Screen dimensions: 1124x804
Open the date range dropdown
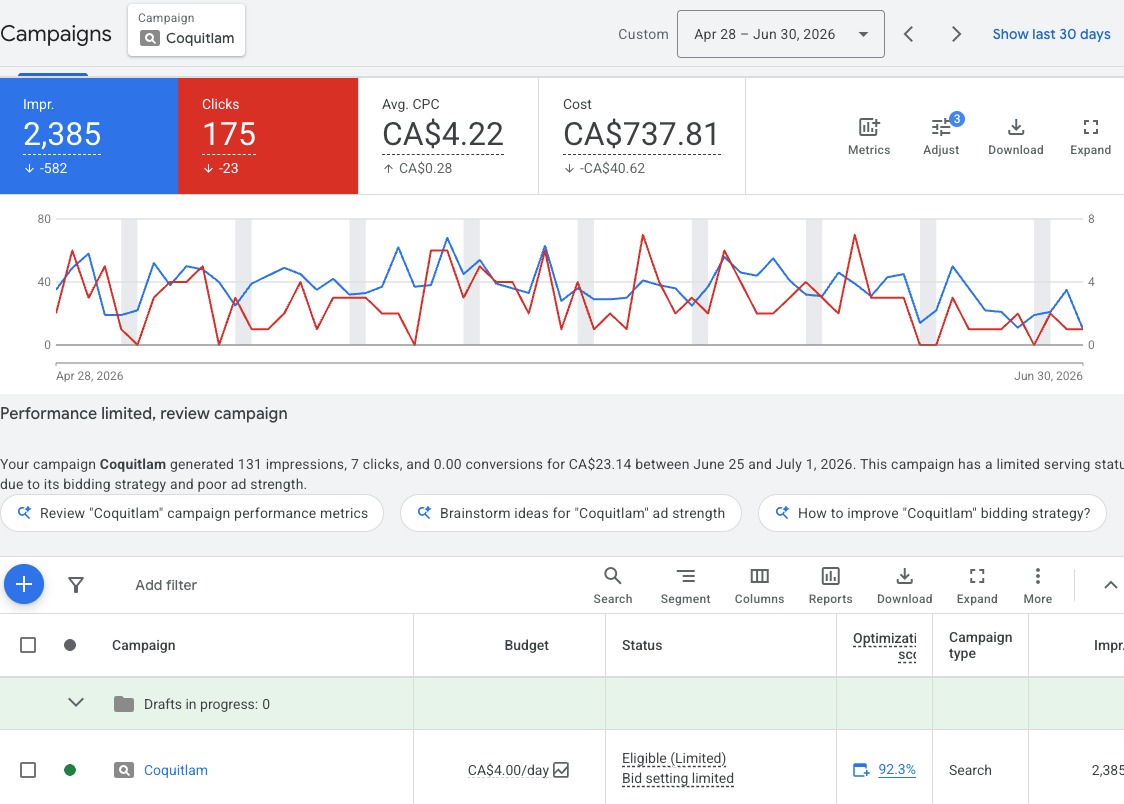[781, 34]
